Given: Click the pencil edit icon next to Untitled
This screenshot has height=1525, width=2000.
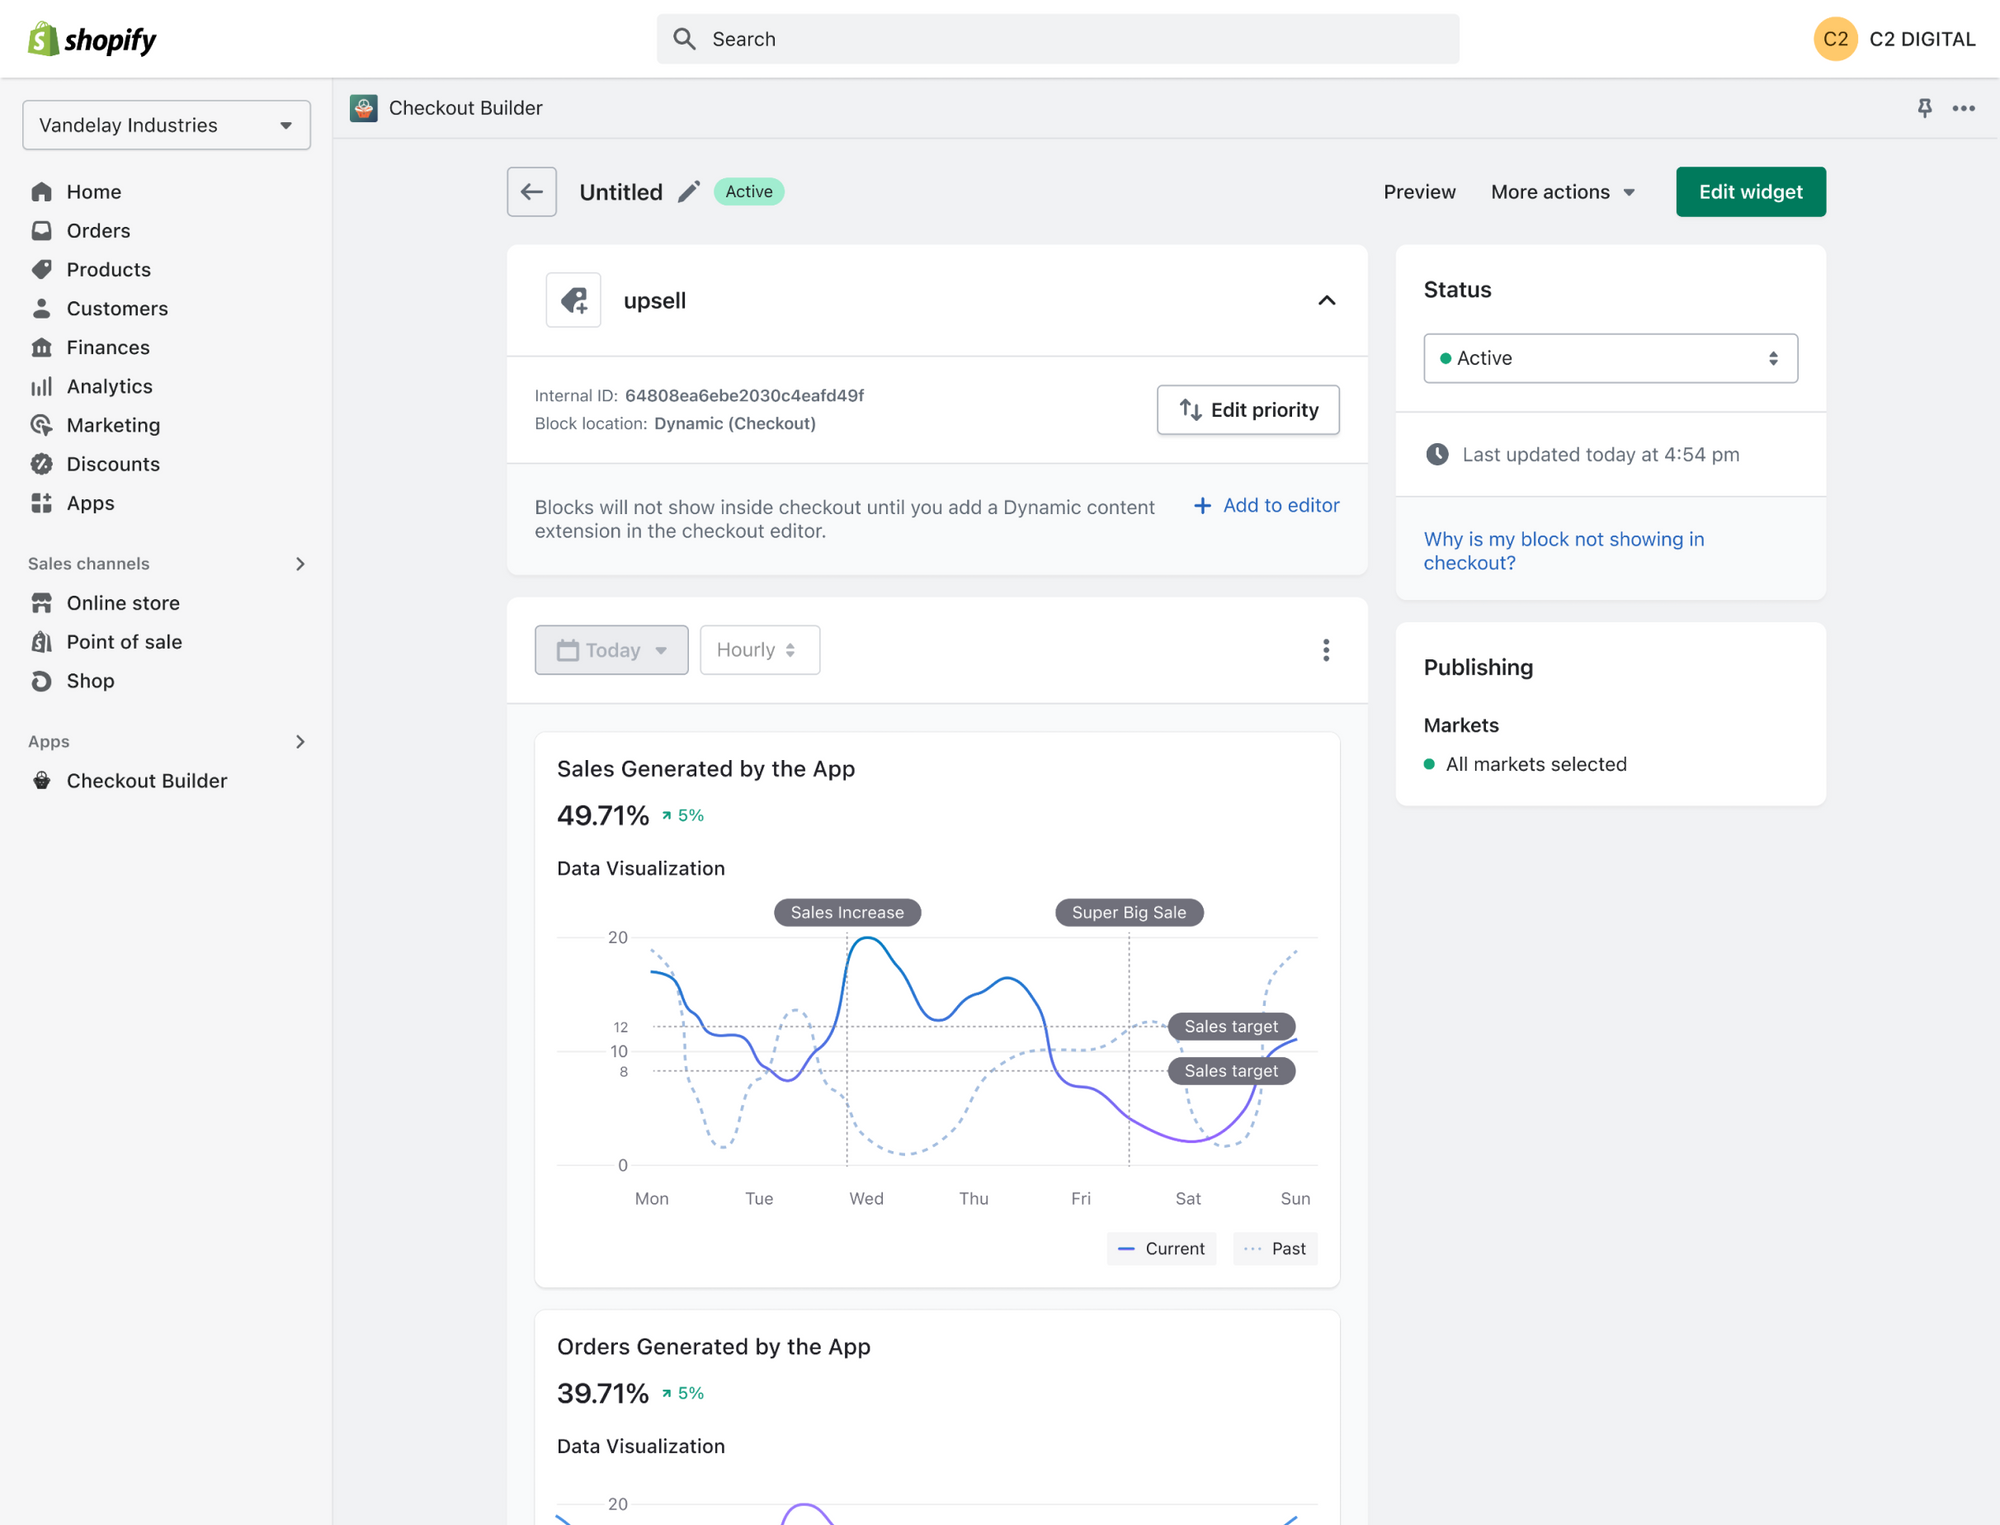Looking at the screenshot, I should click(689, 192).
